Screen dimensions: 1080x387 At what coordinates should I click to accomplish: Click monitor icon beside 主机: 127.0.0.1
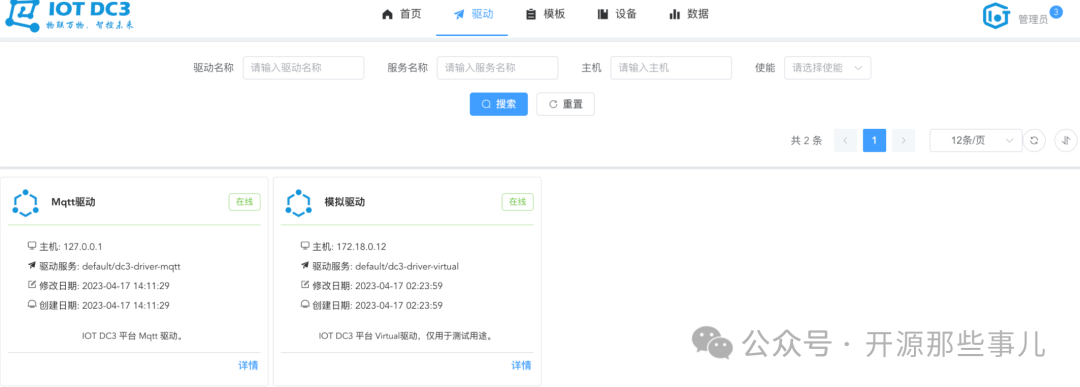tap(32, 246)
